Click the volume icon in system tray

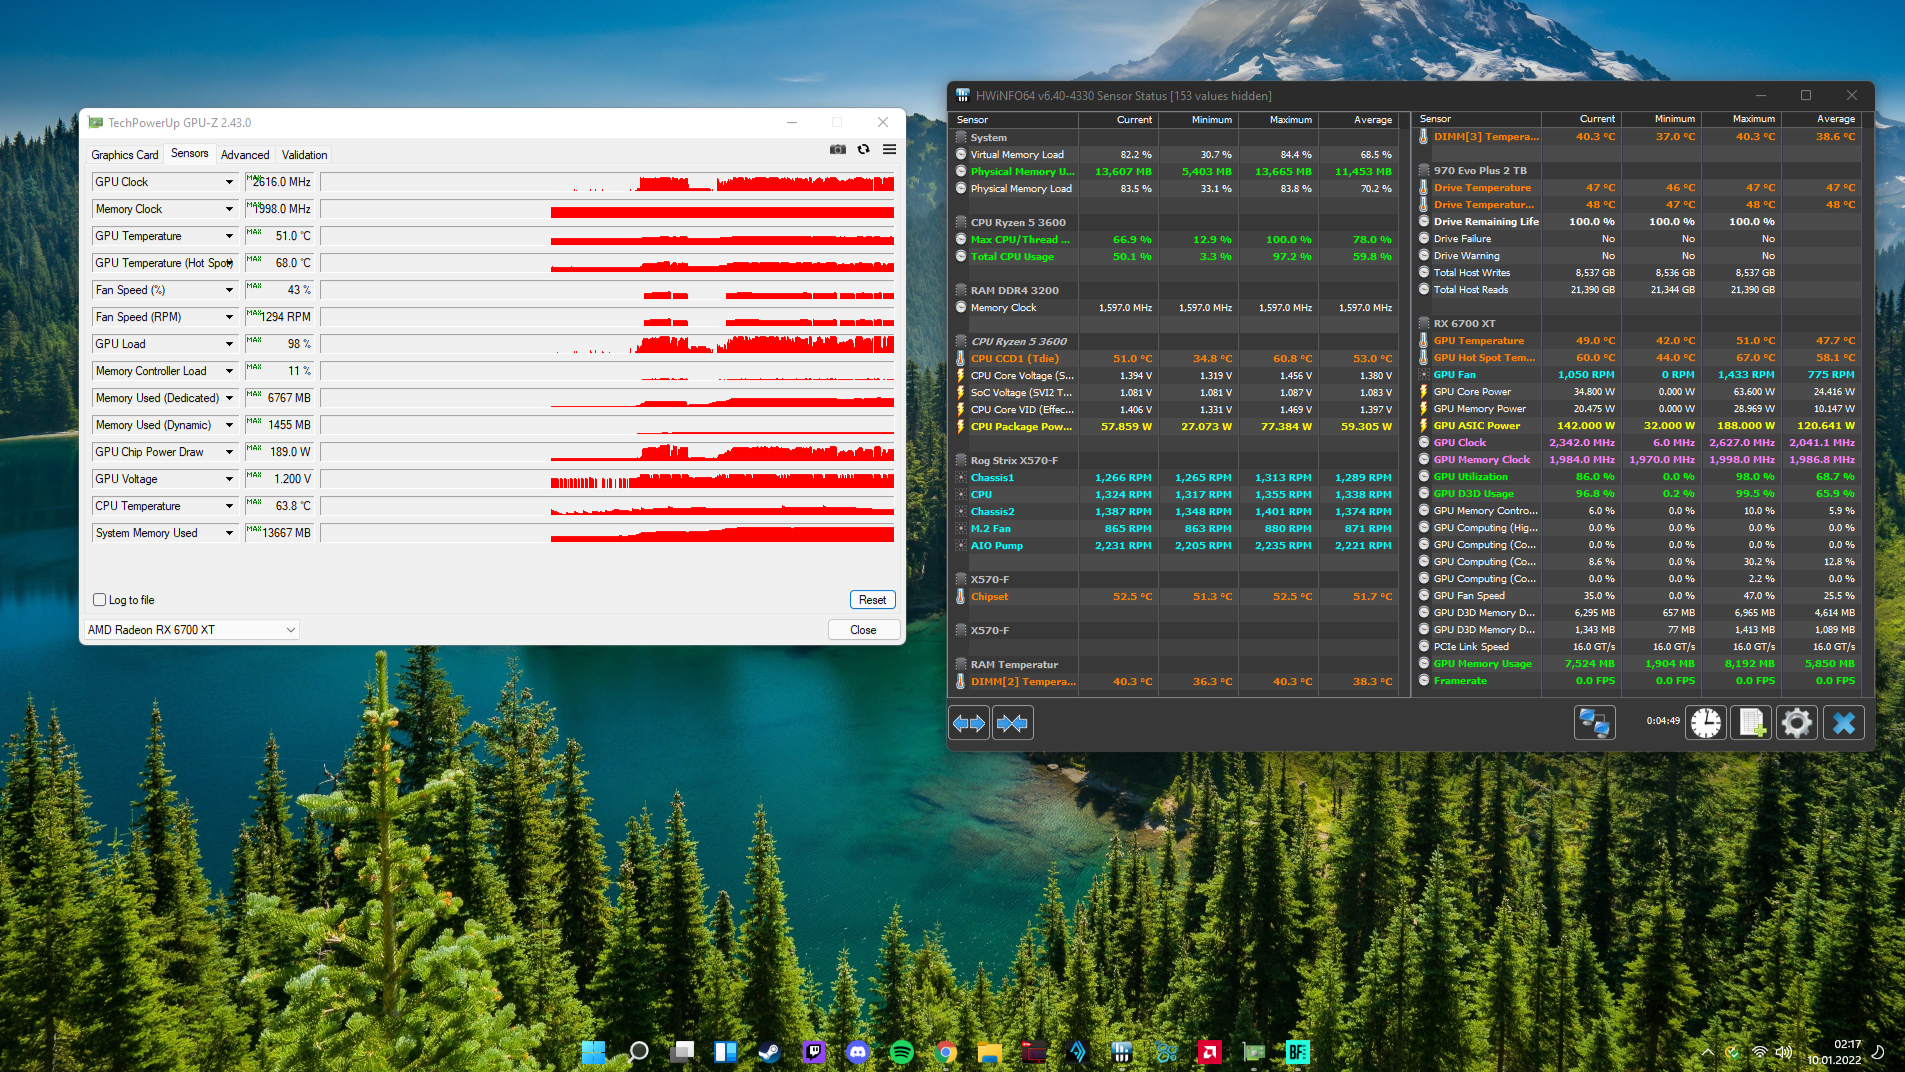[x=1783, y=1052]
